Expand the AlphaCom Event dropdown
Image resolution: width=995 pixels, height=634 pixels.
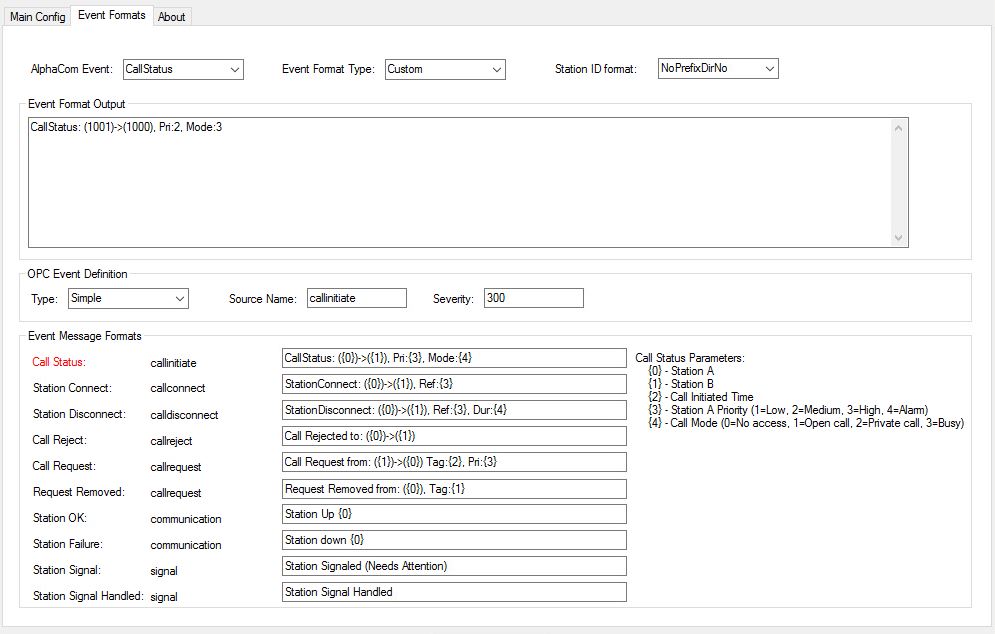183,69
